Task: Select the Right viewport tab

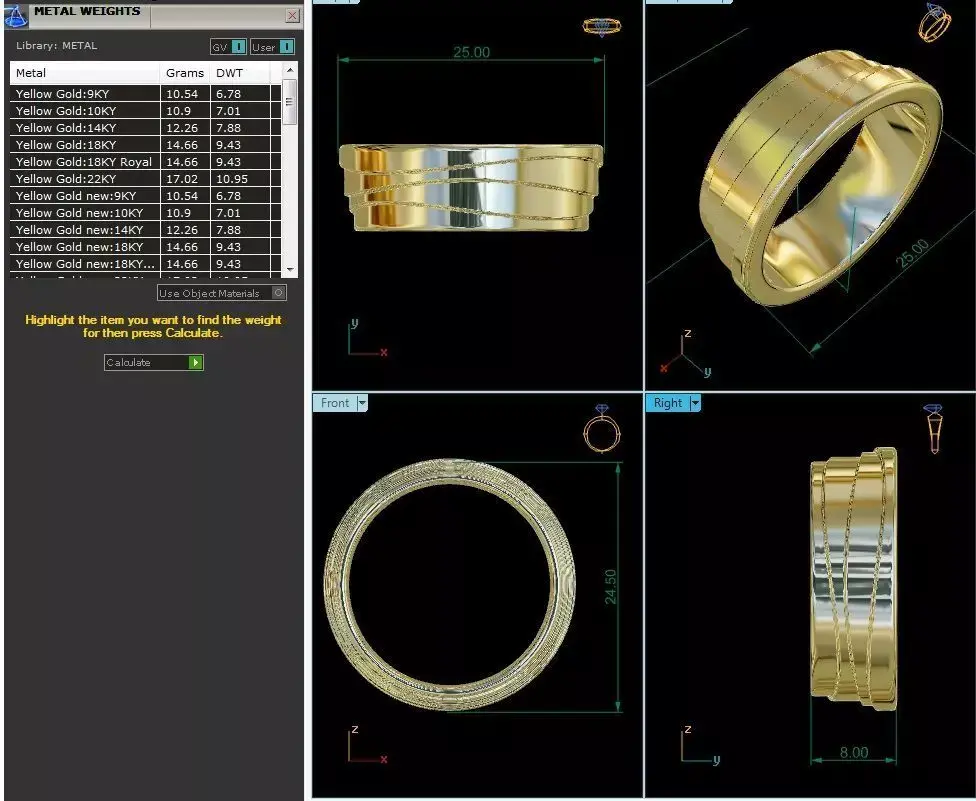Action: pyautogui.click(x=668, y=403)
